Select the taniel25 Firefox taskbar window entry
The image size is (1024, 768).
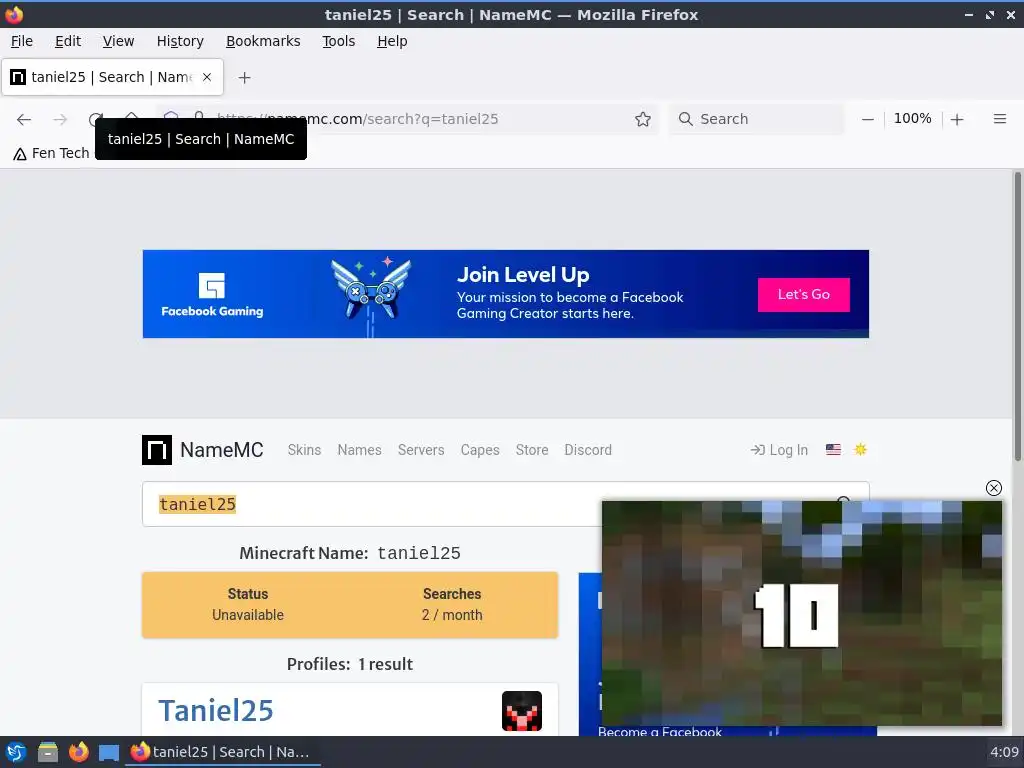point(222,752)
